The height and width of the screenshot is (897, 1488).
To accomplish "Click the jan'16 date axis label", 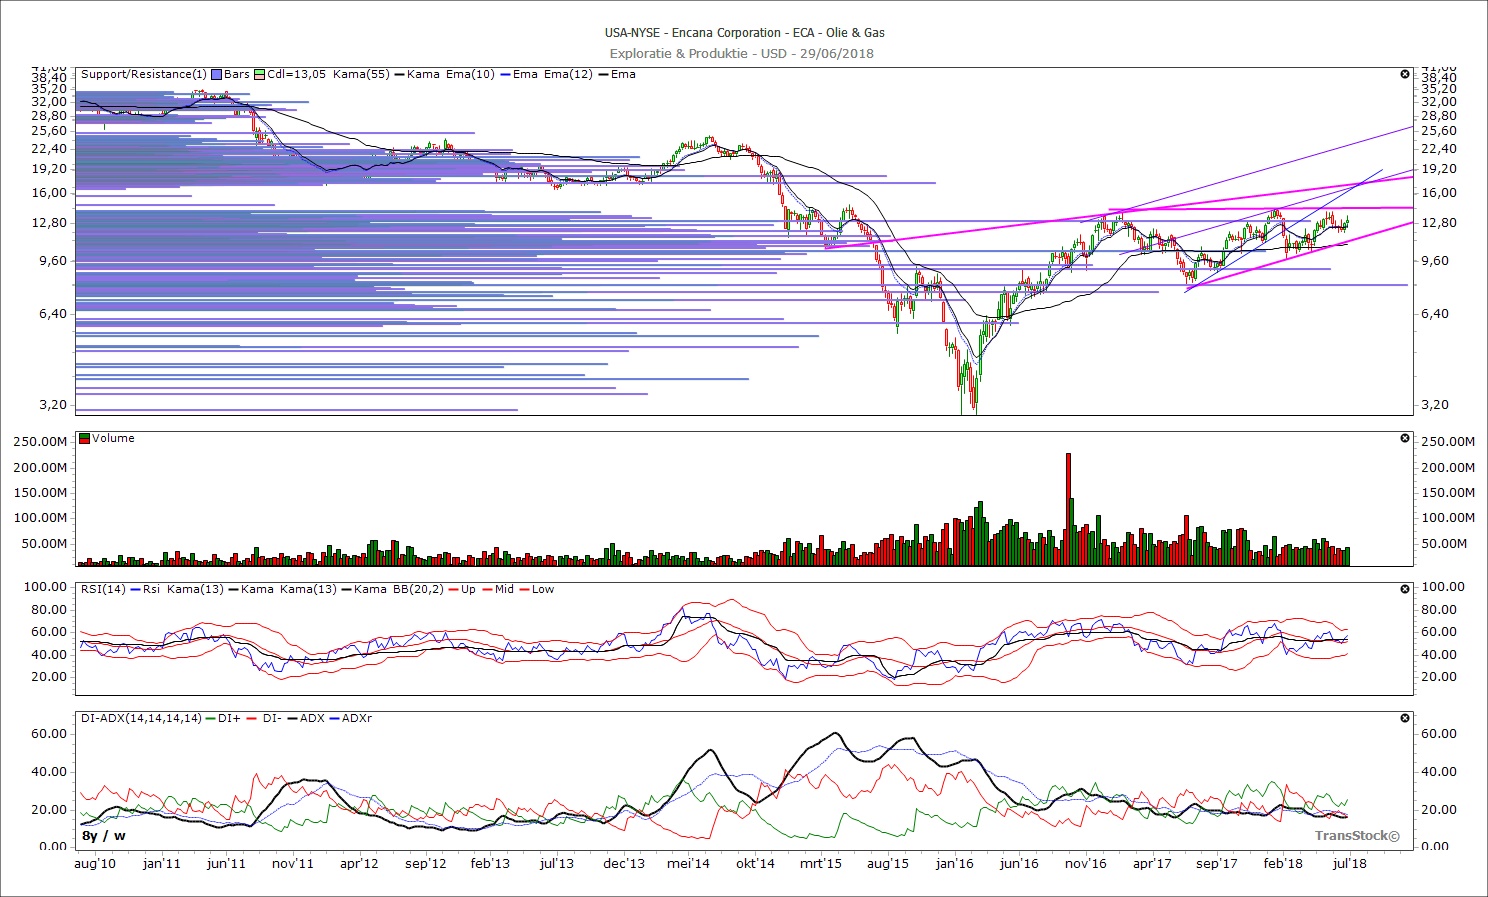I will pyautogui.click(x=954, y=863).
